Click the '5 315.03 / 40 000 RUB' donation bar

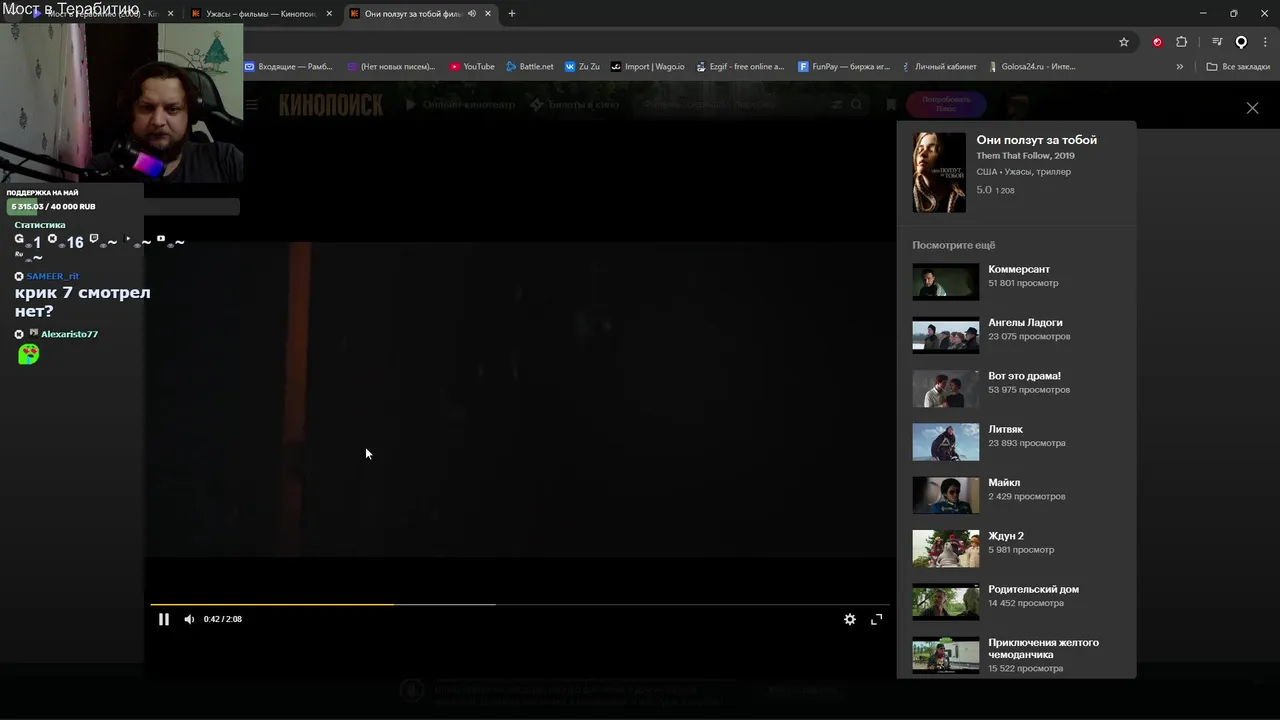(122, 207)
